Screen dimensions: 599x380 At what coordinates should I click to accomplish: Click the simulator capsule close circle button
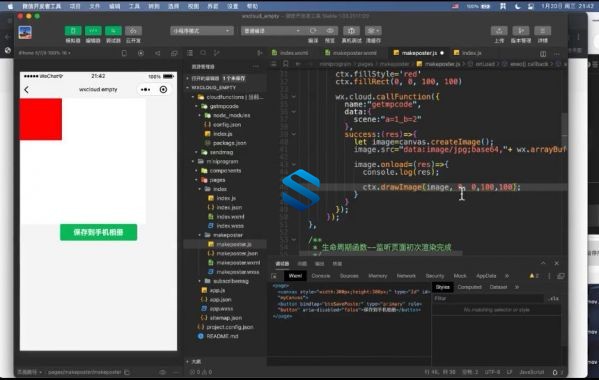tap(164, 90)
